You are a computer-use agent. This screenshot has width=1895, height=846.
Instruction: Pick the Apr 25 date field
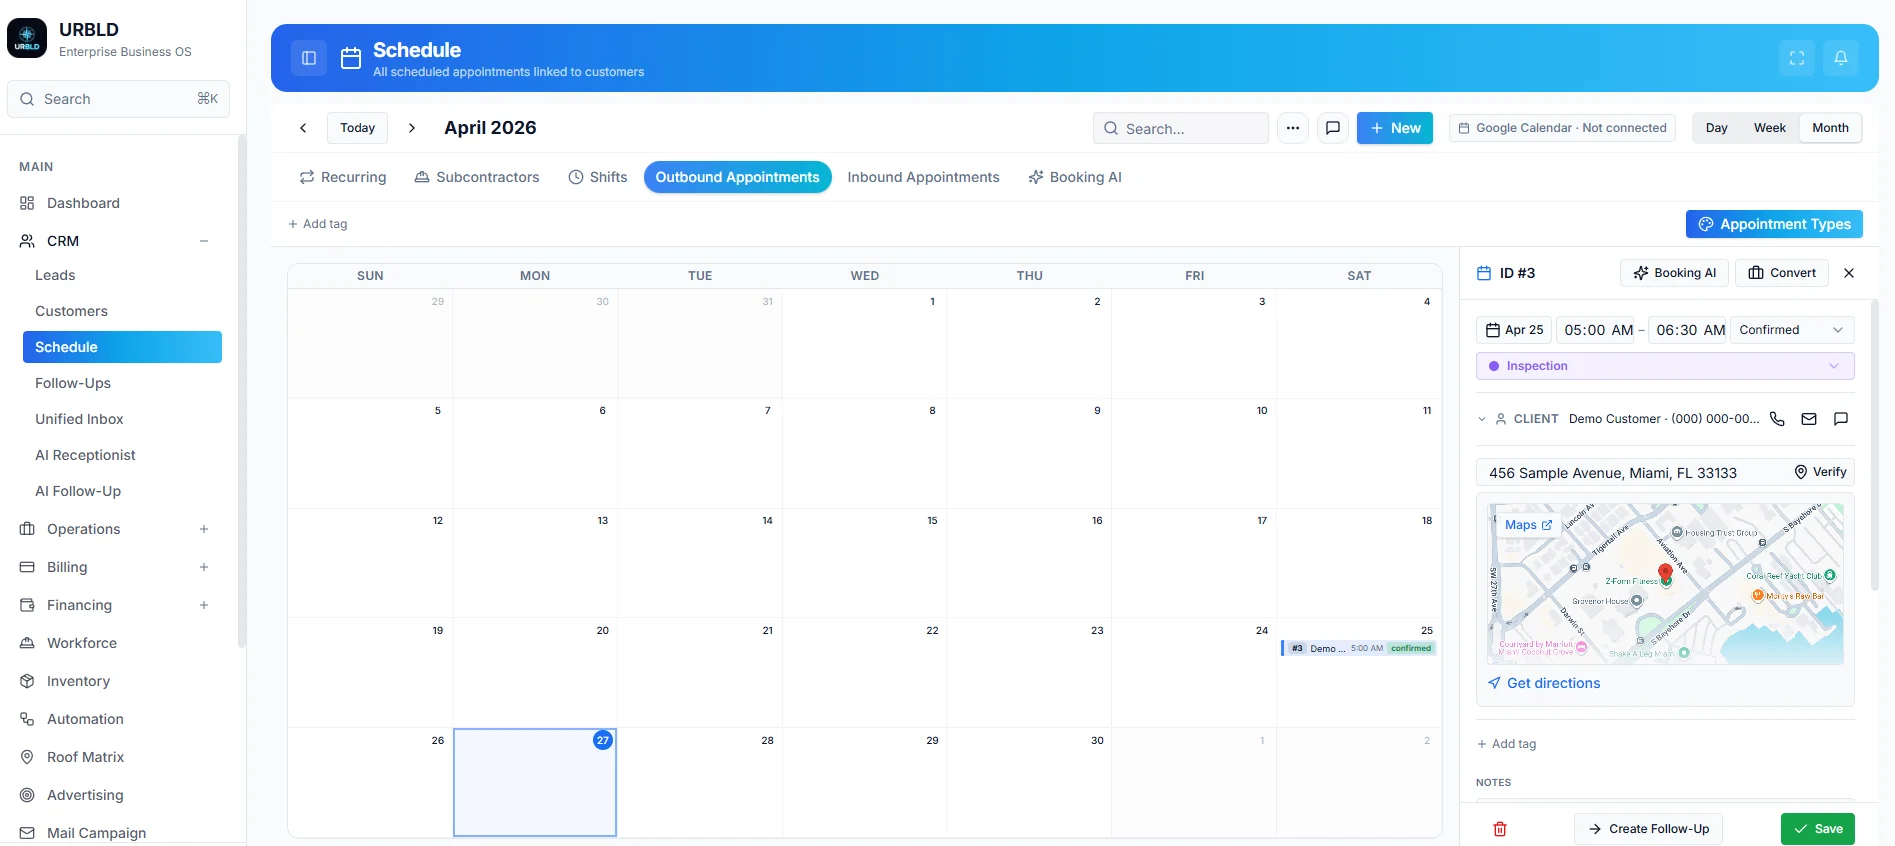pos(1514,330)
